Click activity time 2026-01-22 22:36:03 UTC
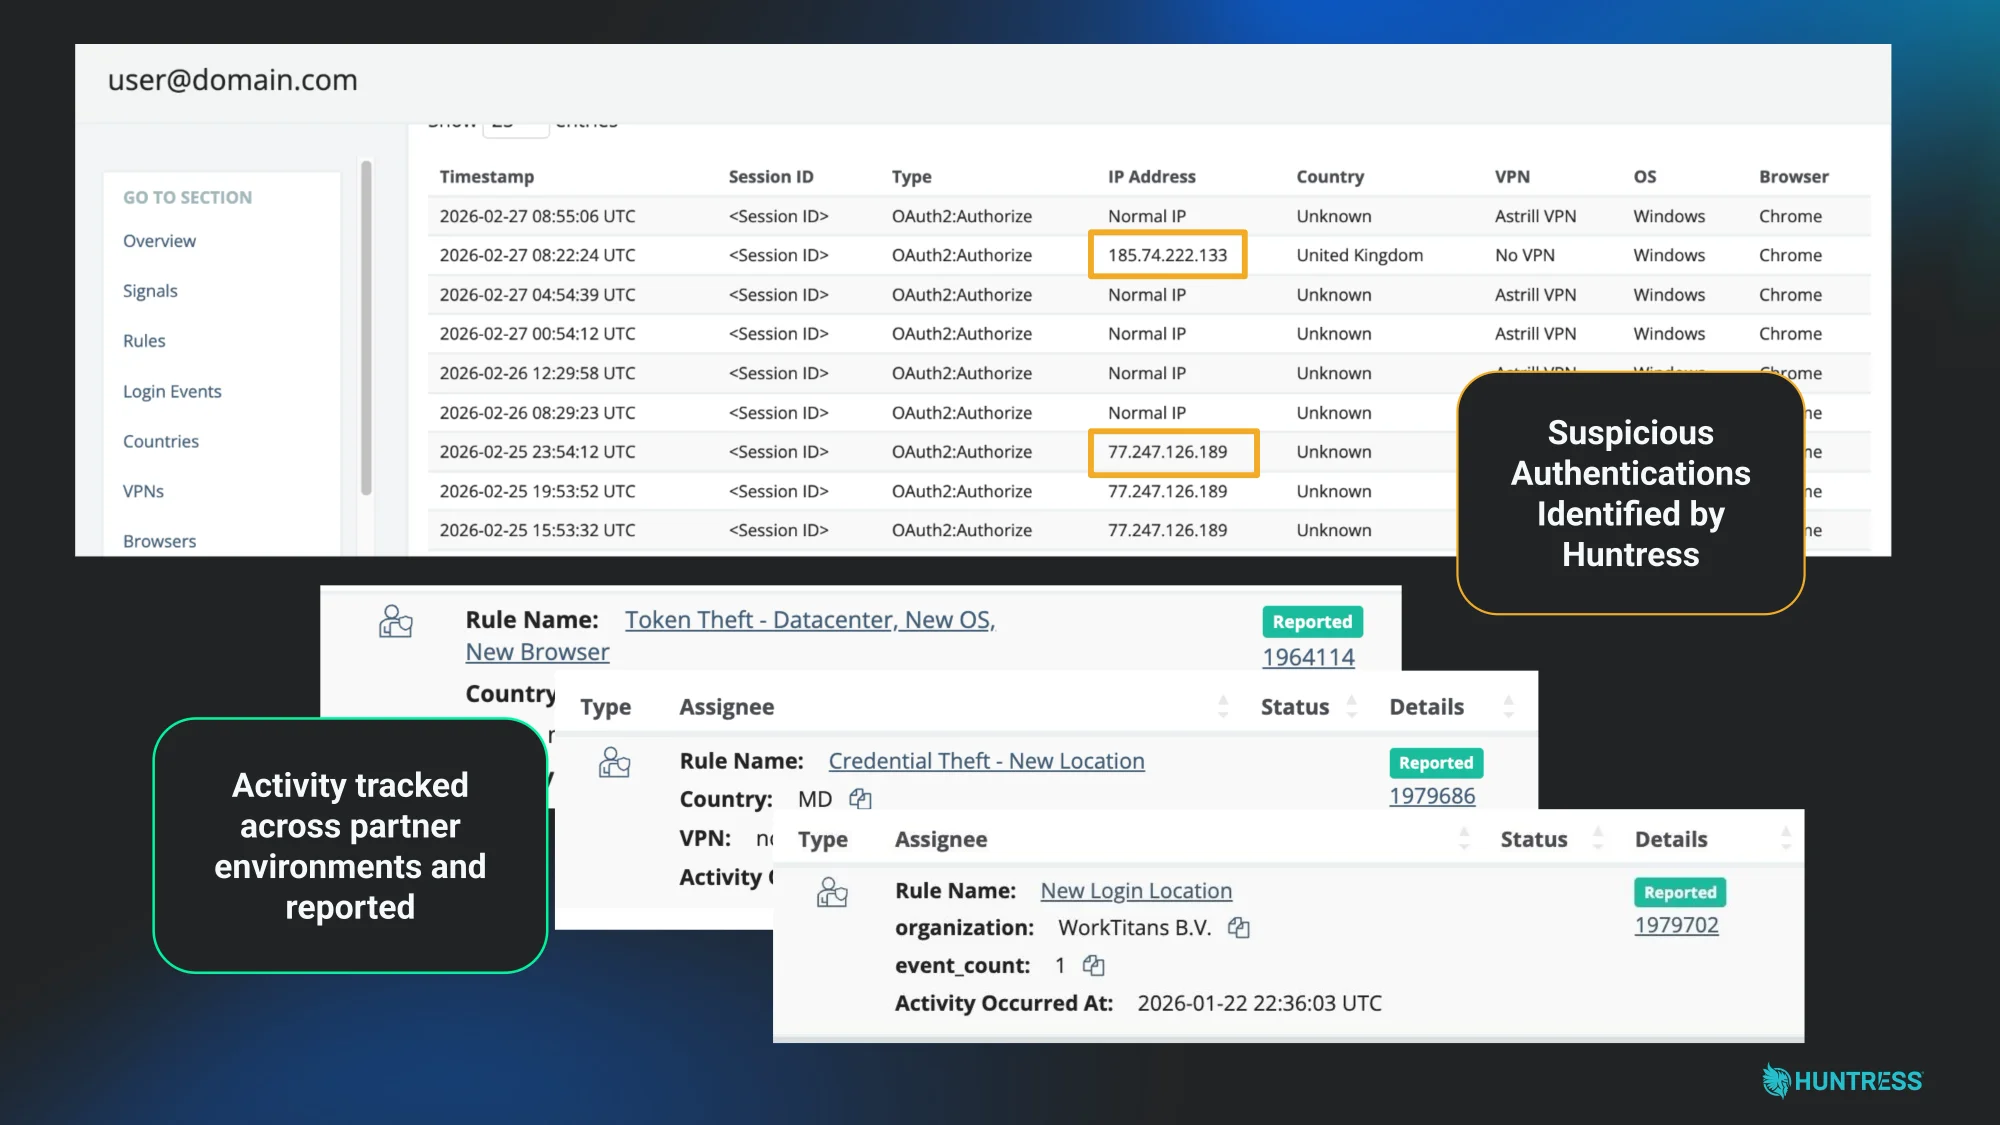This screenshot has width=2000, height=1125. pyautogui.click(x=1259, y=1003)
